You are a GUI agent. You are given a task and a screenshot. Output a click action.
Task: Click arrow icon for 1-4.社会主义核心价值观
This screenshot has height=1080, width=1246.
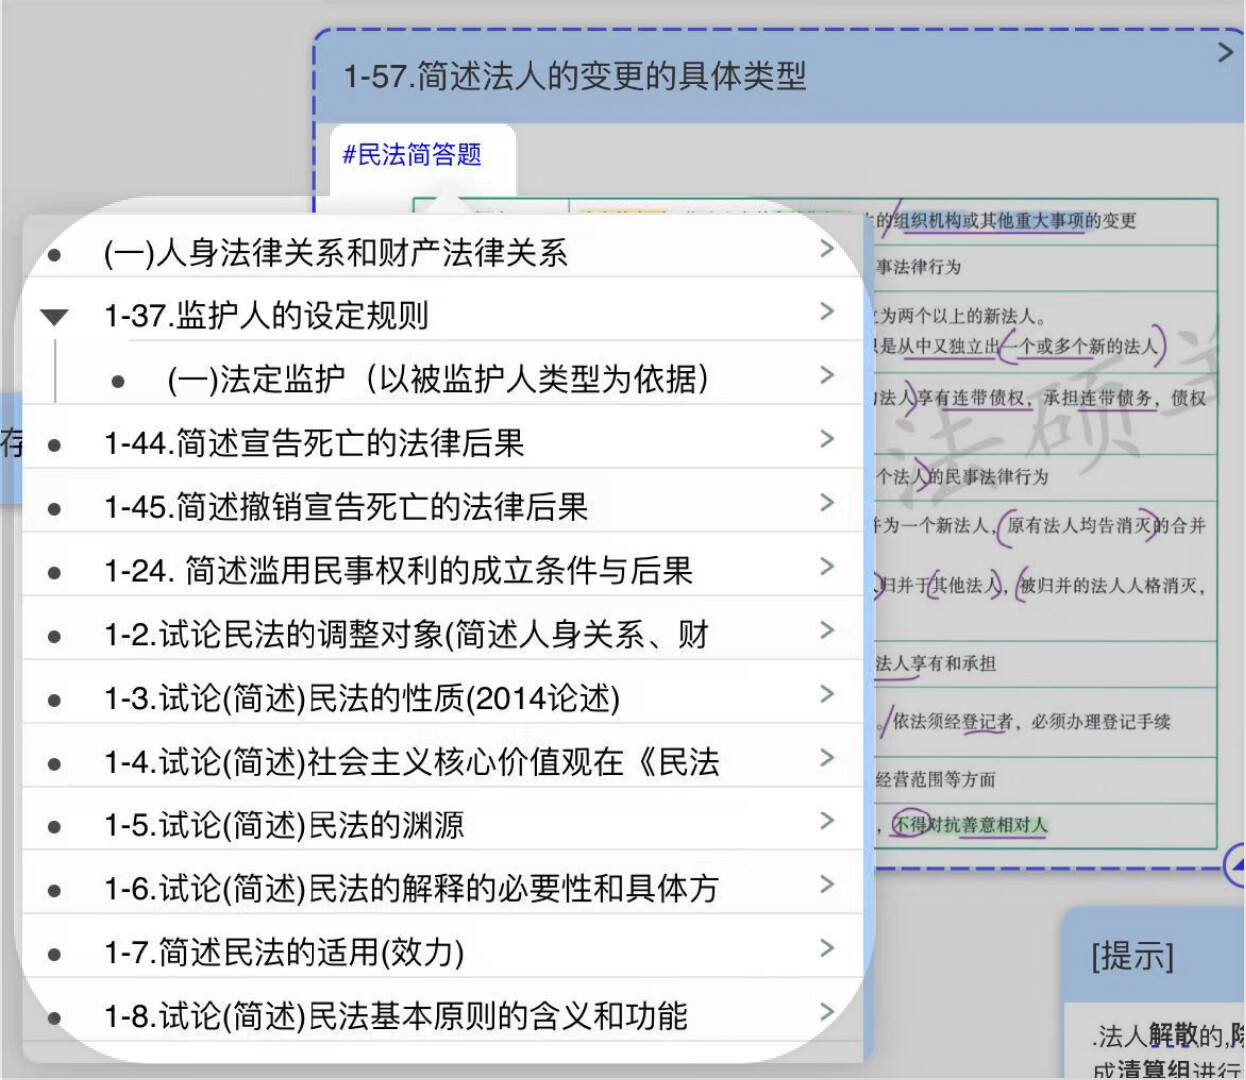coord(826,758)
